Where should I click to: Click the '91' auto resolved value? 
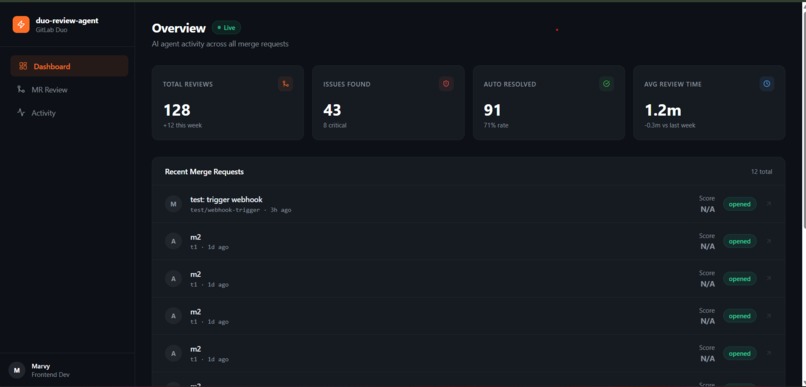click(492, 110)
